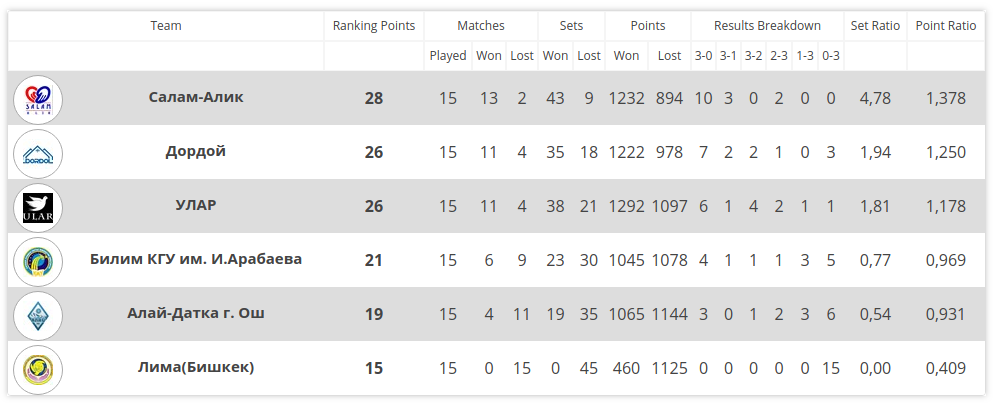This screenshot has height=403, width=993.
Task: Click the Point Ratio column header
Action: 946,26
